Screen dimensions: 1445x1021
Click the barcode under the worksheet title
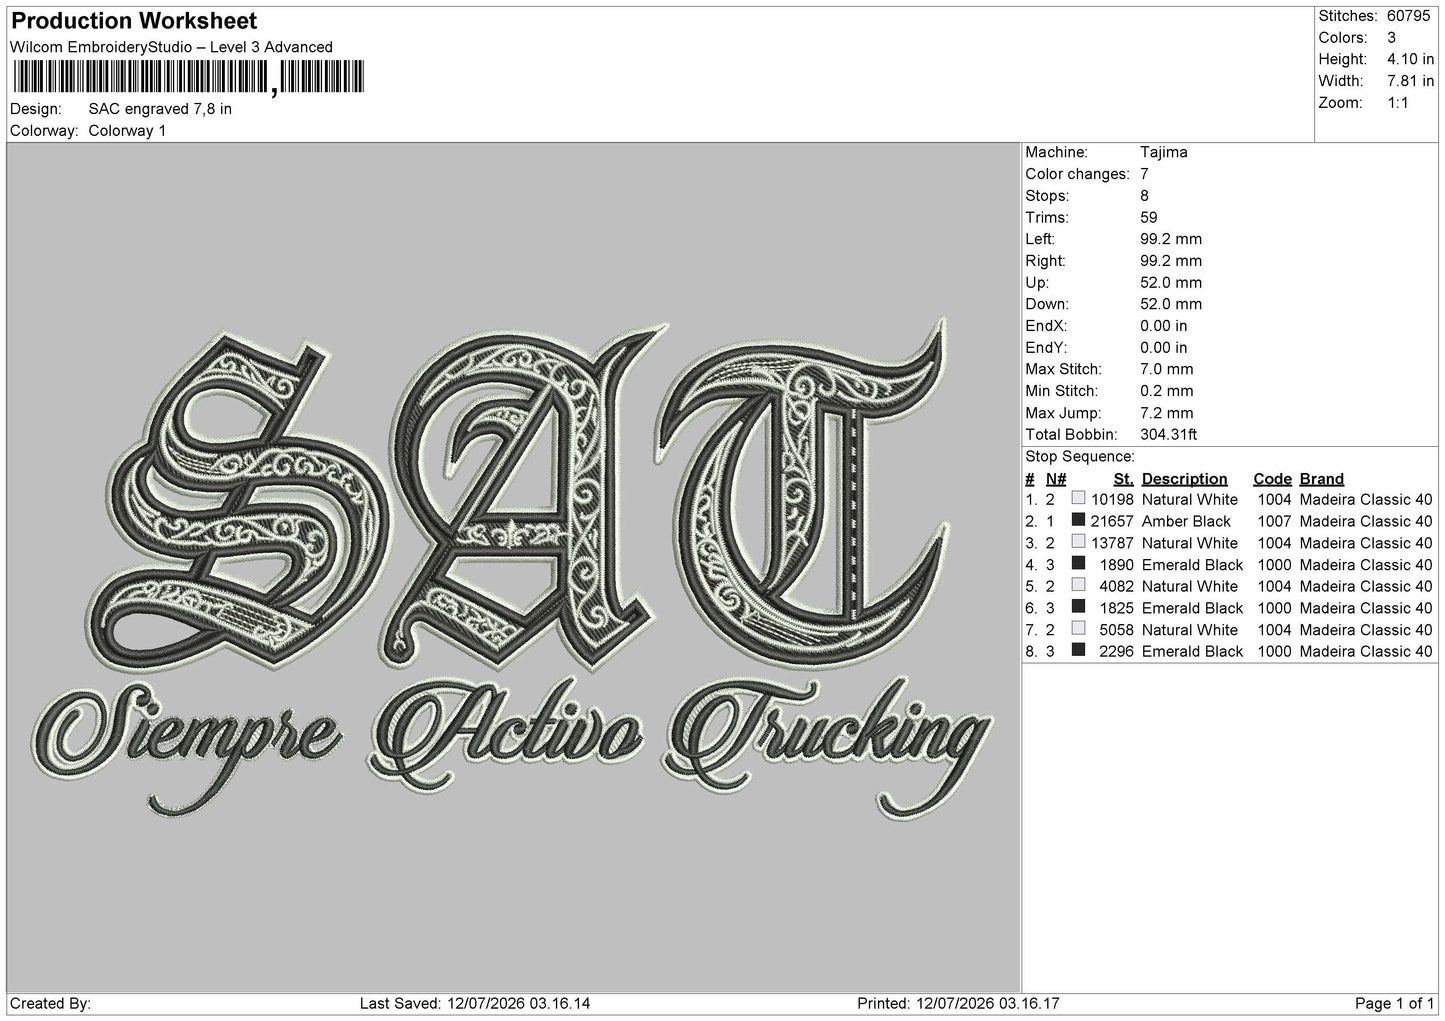point(187,77)
